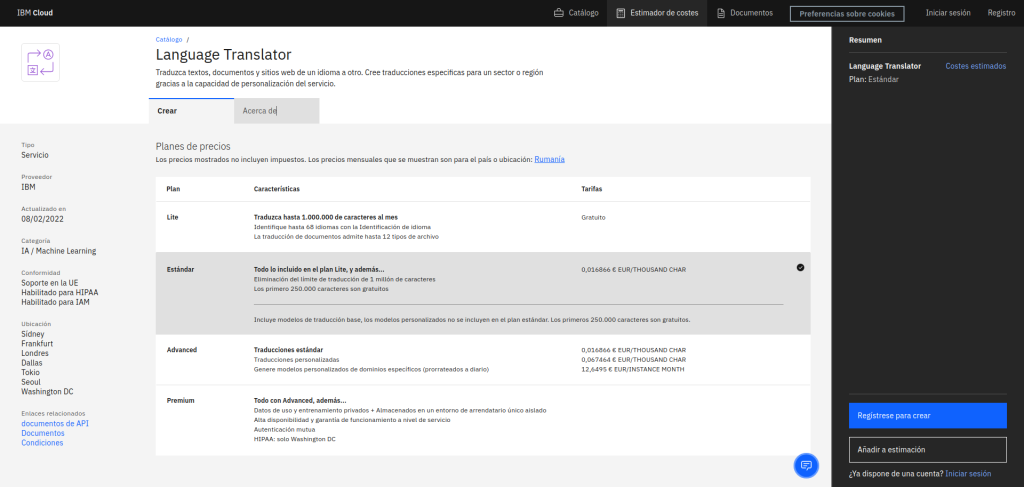
Task: Open the Condiciones link
Action: (42, 443)
